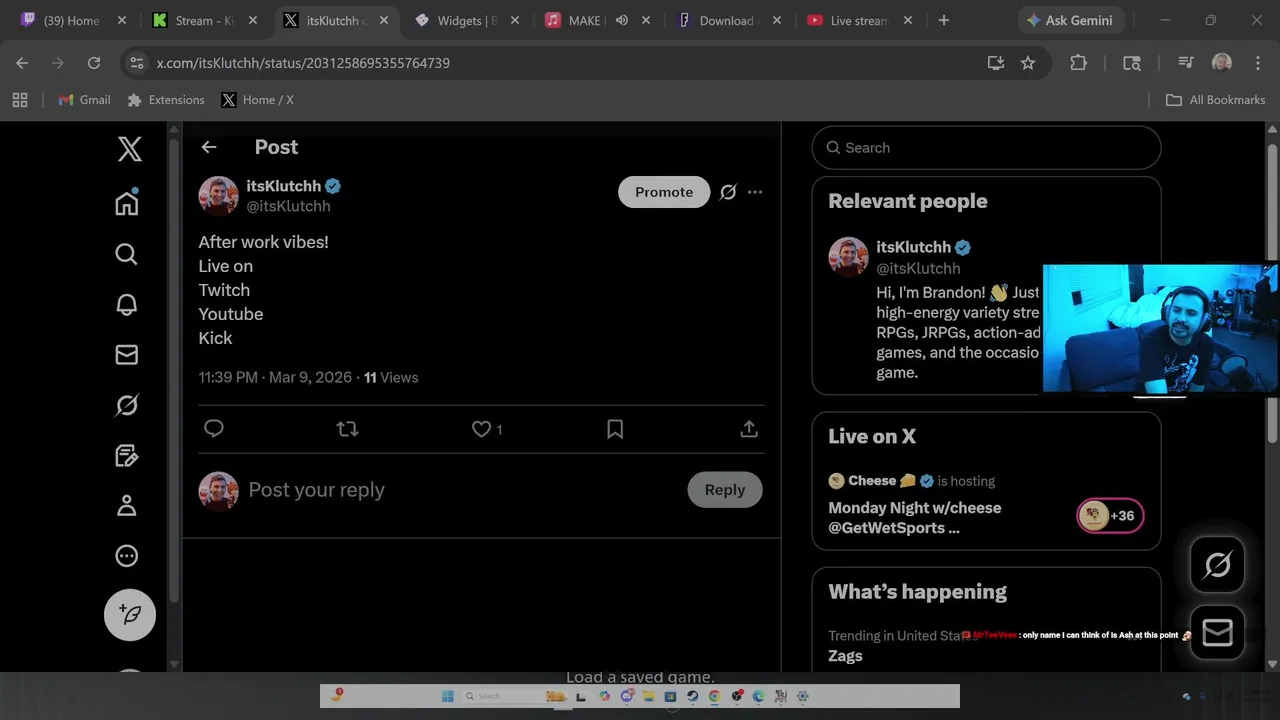Viewport: 1280px width, 720px height.
Task: Click the Reply button
Action: pos(725,490)
